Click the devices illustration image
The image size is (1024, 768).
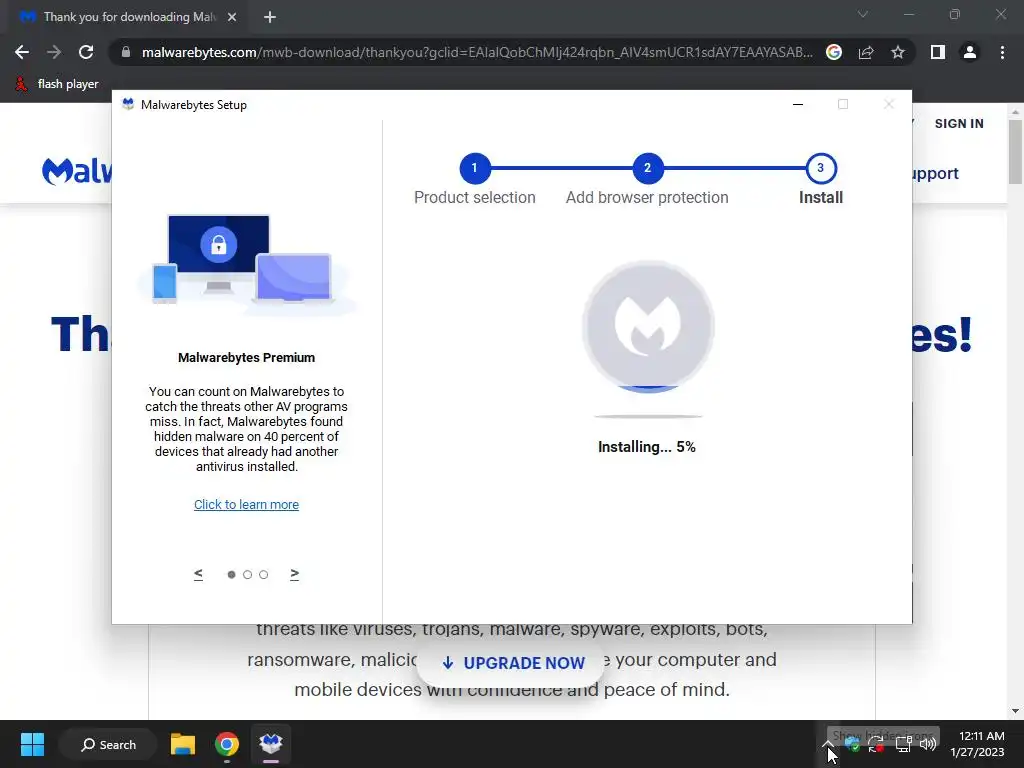pyautogui.click(x=246, y=264)
